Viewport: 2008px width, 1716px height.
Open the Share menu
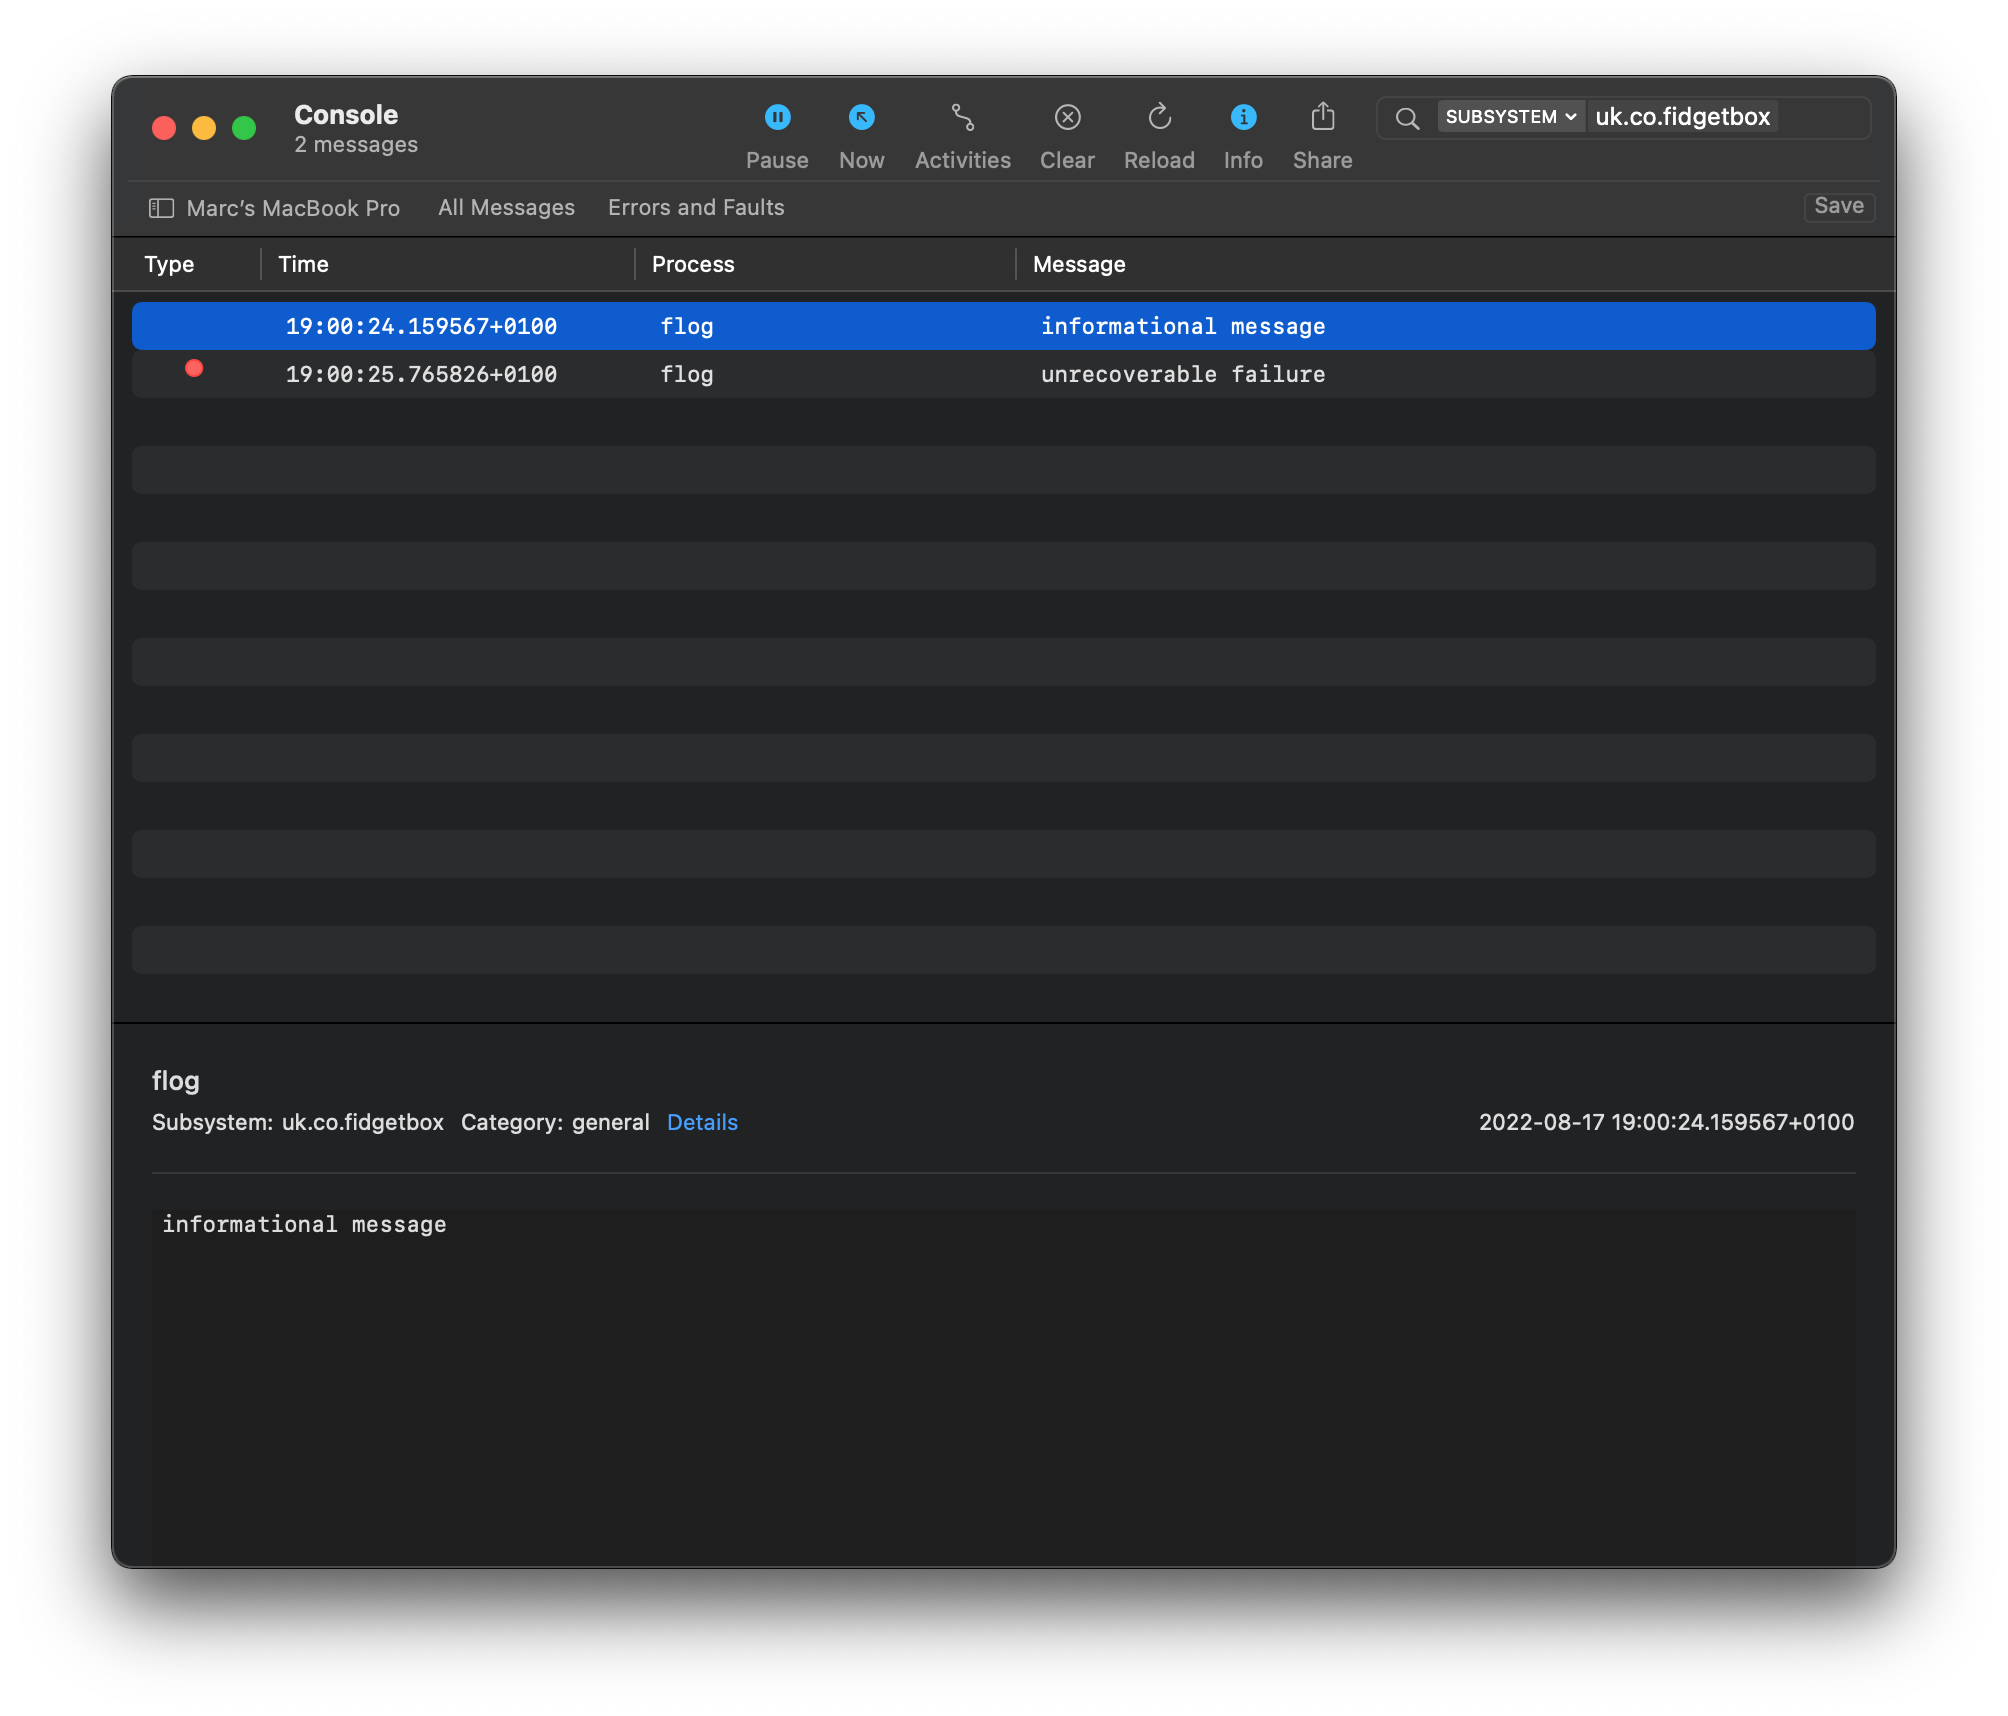click(1322, 118)
